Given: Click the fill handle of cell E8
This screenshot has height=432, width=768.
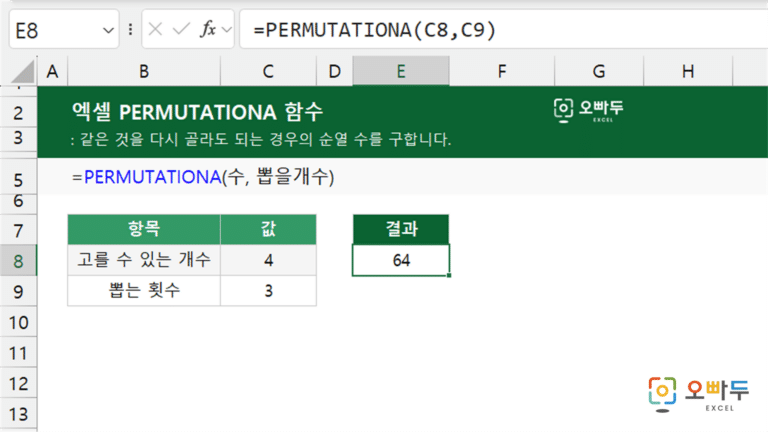Looking at the screenshot, I should 449,275.
